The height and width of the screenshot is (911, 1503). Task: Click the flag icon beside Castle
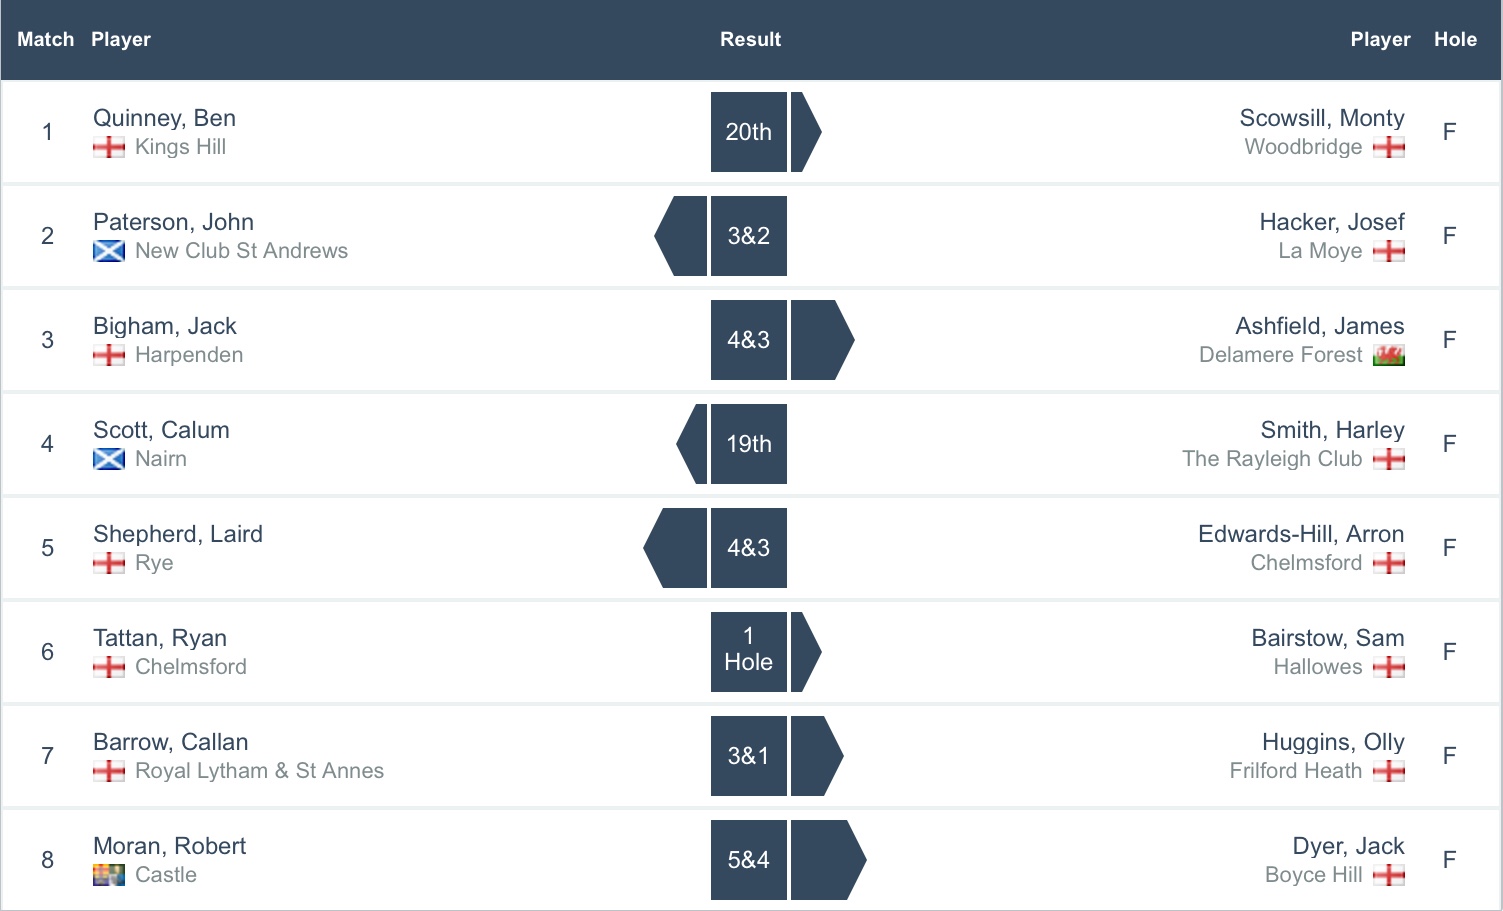(109, 875)
